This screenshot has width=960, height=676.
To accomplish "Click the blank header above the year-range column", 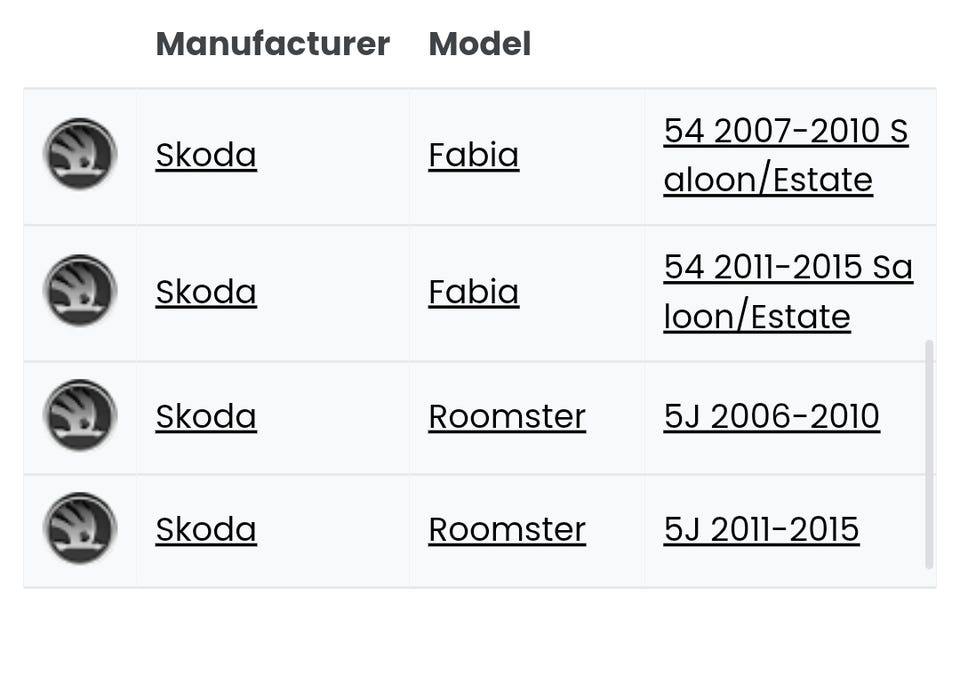I will coord(790,44).
